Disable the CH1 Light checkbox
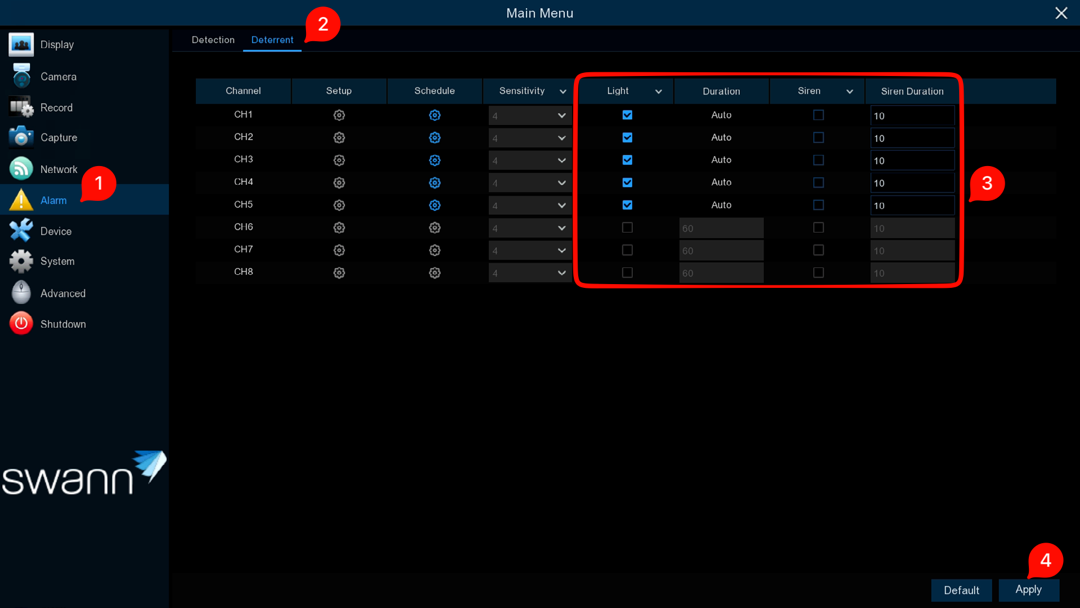The height and width of the screenshot is (608, 1080). pos(627,115)
